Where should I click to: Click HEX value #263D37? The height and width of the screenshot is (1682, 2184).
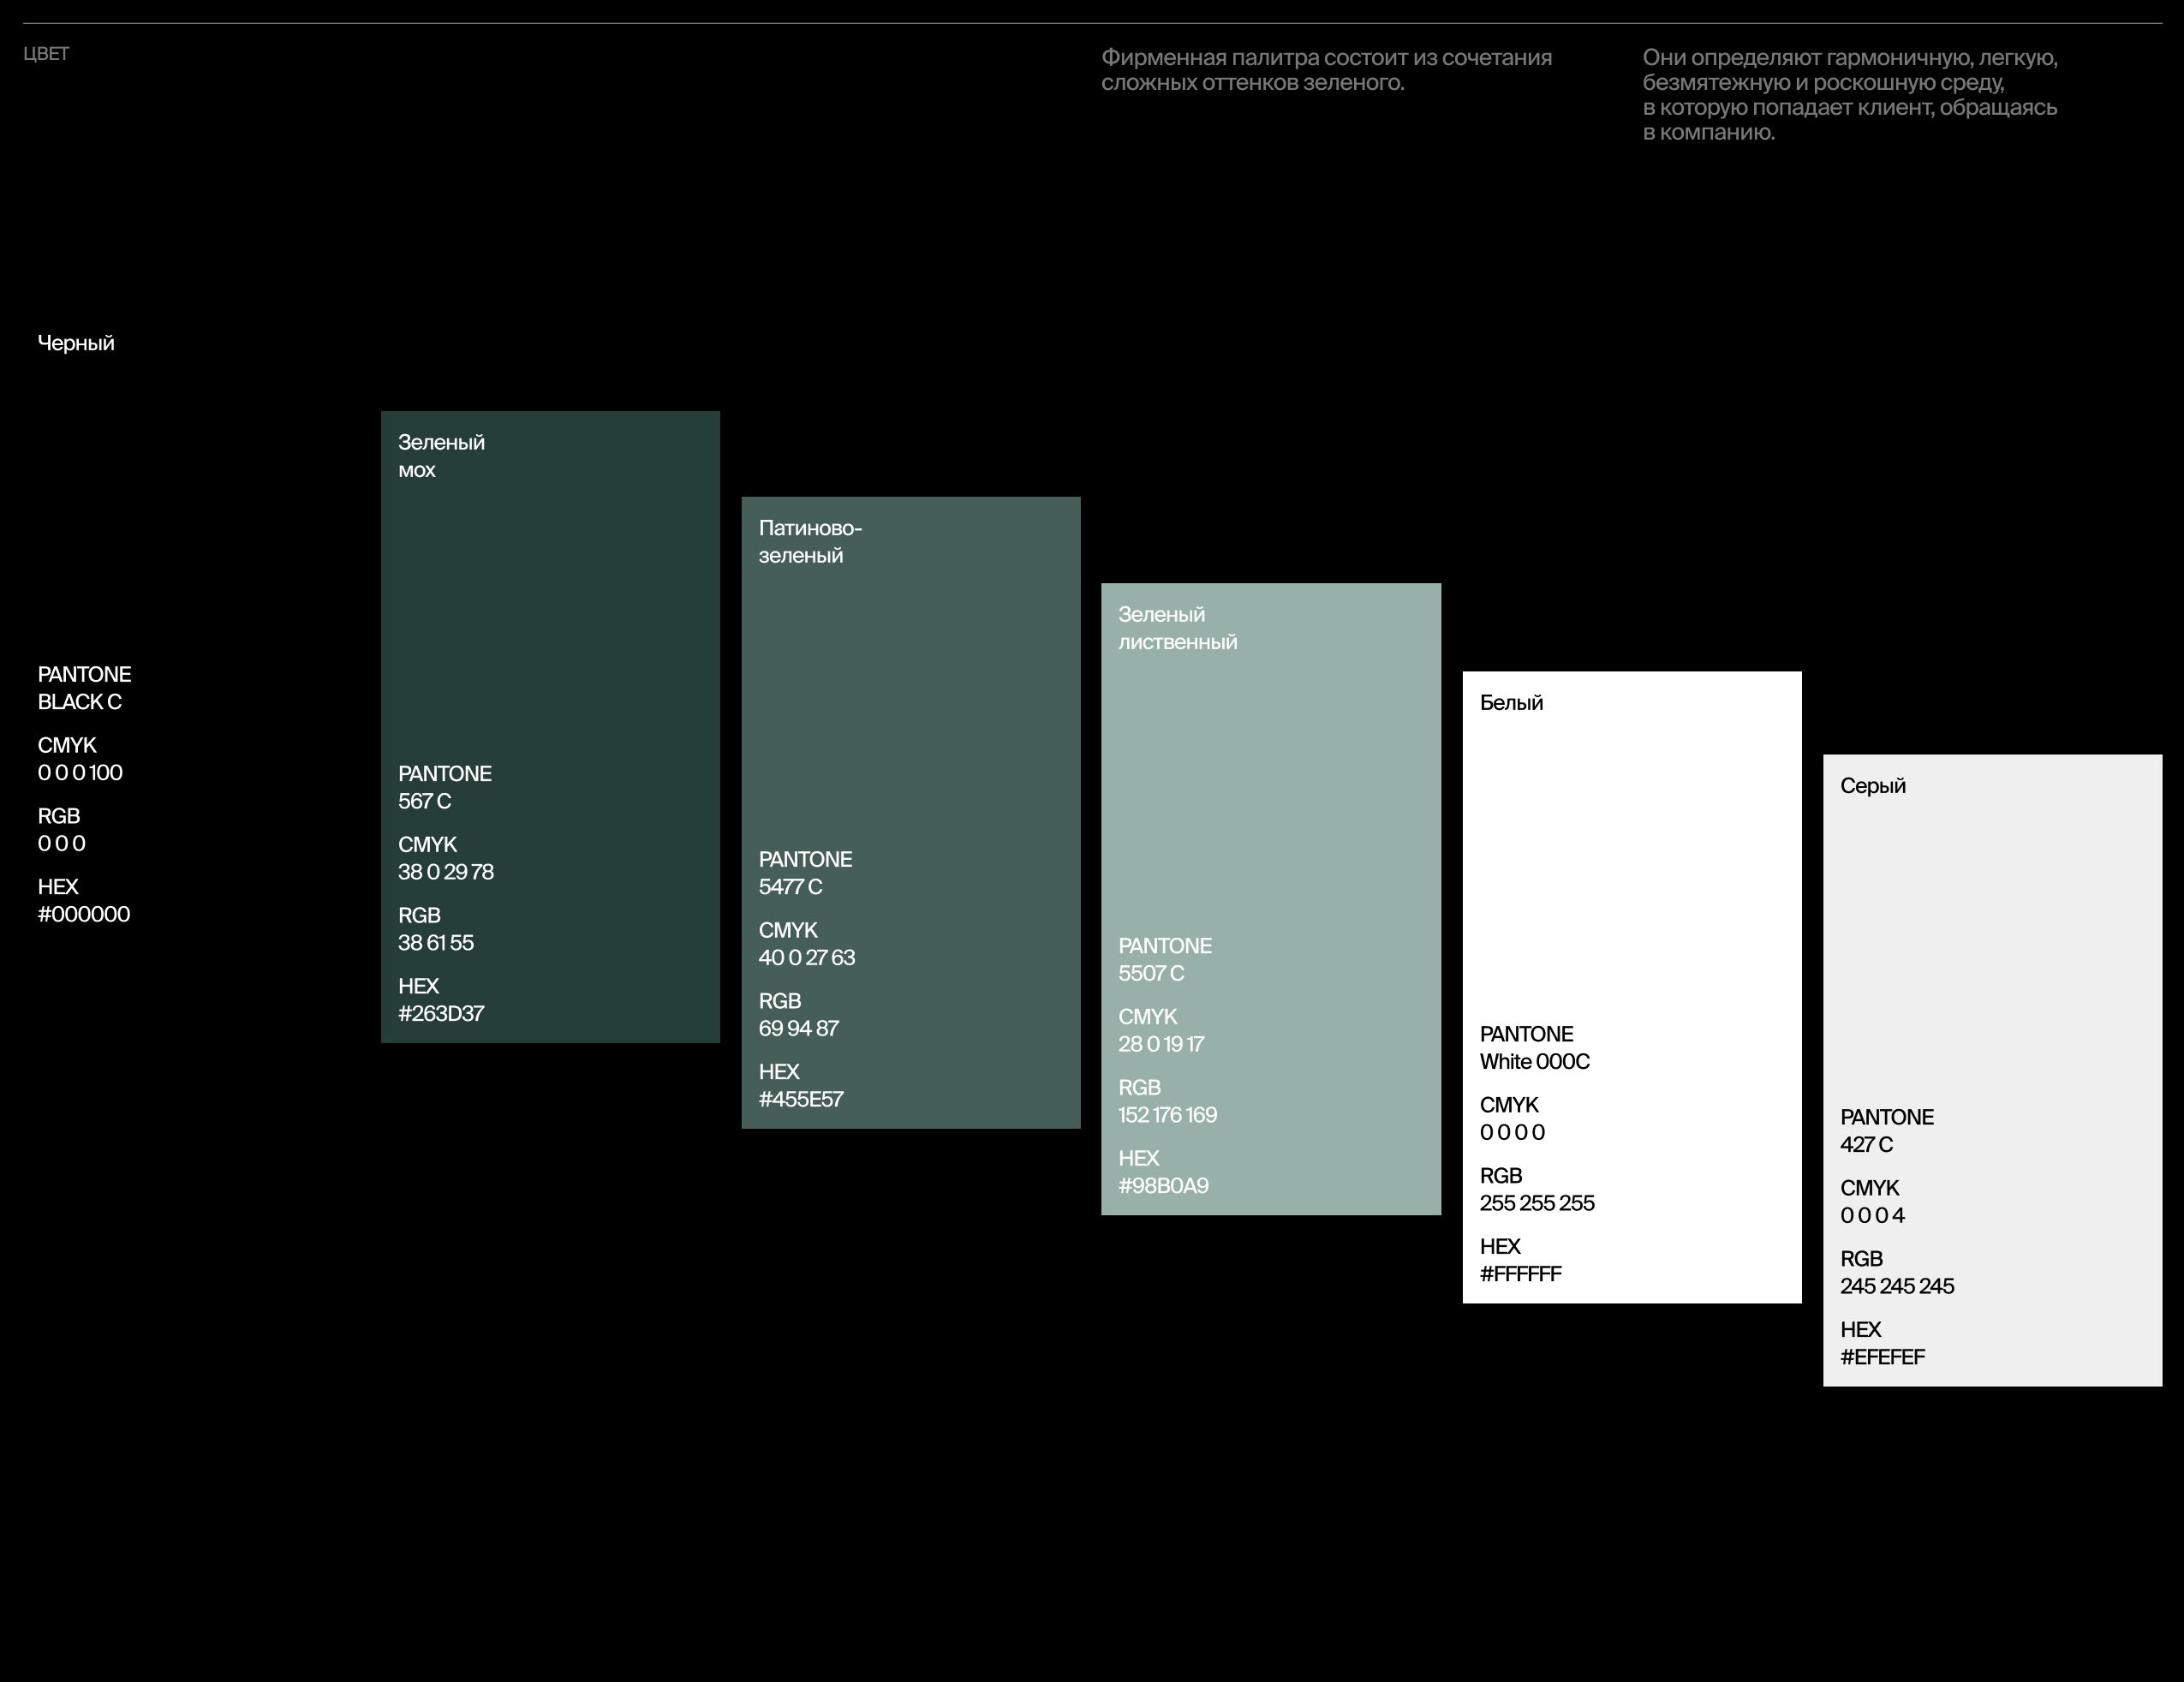441,1013
